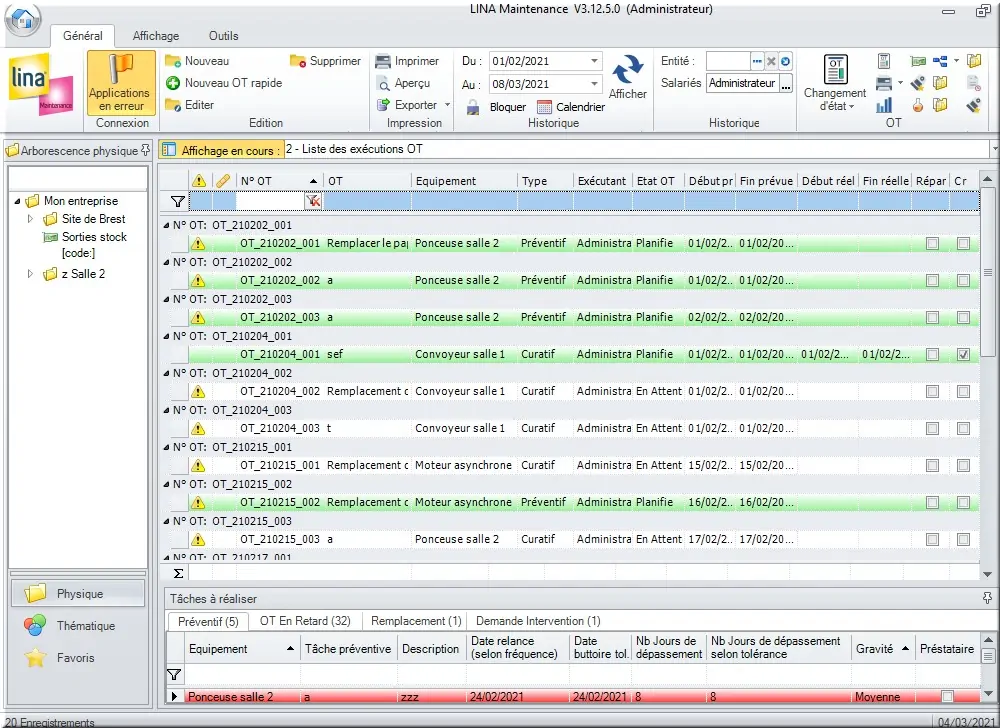Pin the Arborescence physique panel
Image resolution: width=1000 pixels, height=728 pixels.
(x=145, y=150)
